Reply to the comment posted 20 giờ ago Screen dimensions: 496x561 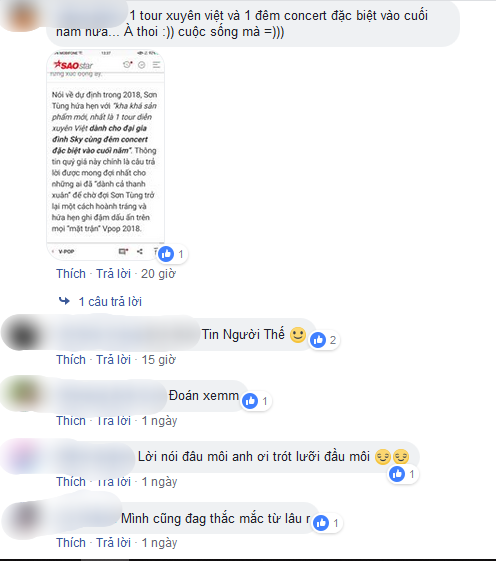pyautogui.click(x=113, y=274)
